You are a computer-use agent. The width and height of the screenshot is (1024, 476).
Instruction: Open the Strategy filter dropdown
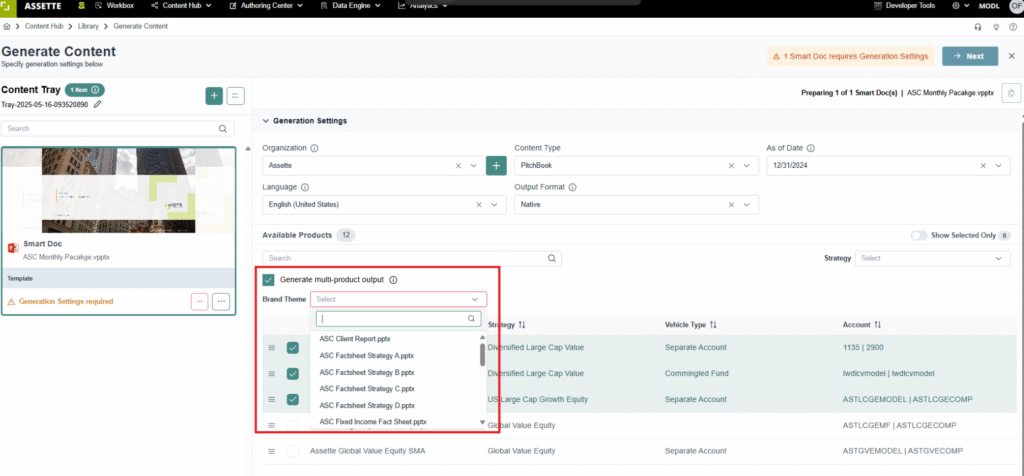[x=933, y=258]
